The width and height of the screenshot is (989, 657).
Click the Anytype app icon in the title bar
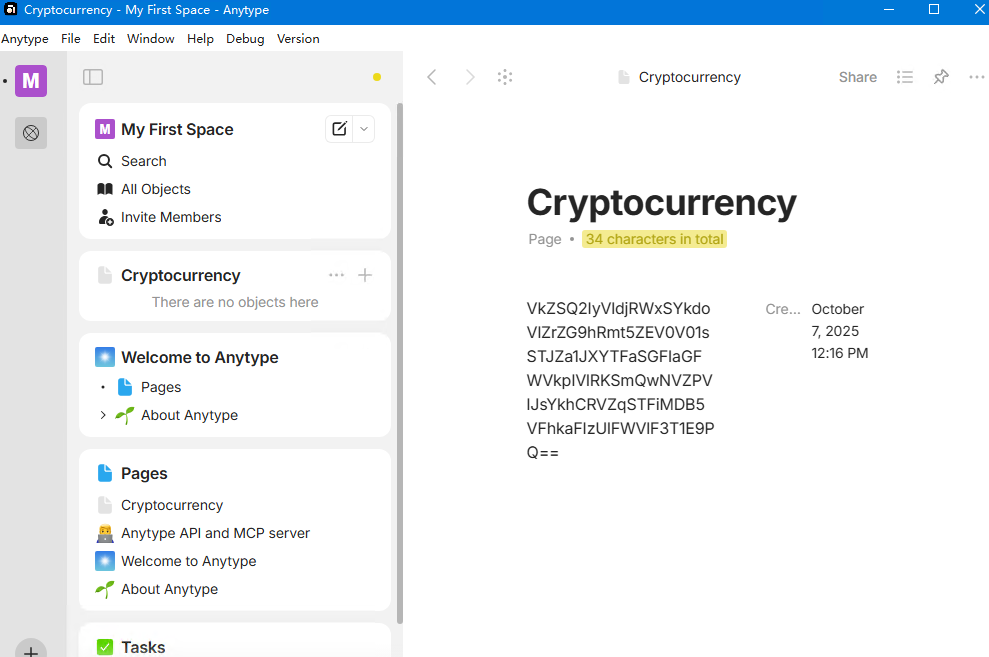click(11, 9)
